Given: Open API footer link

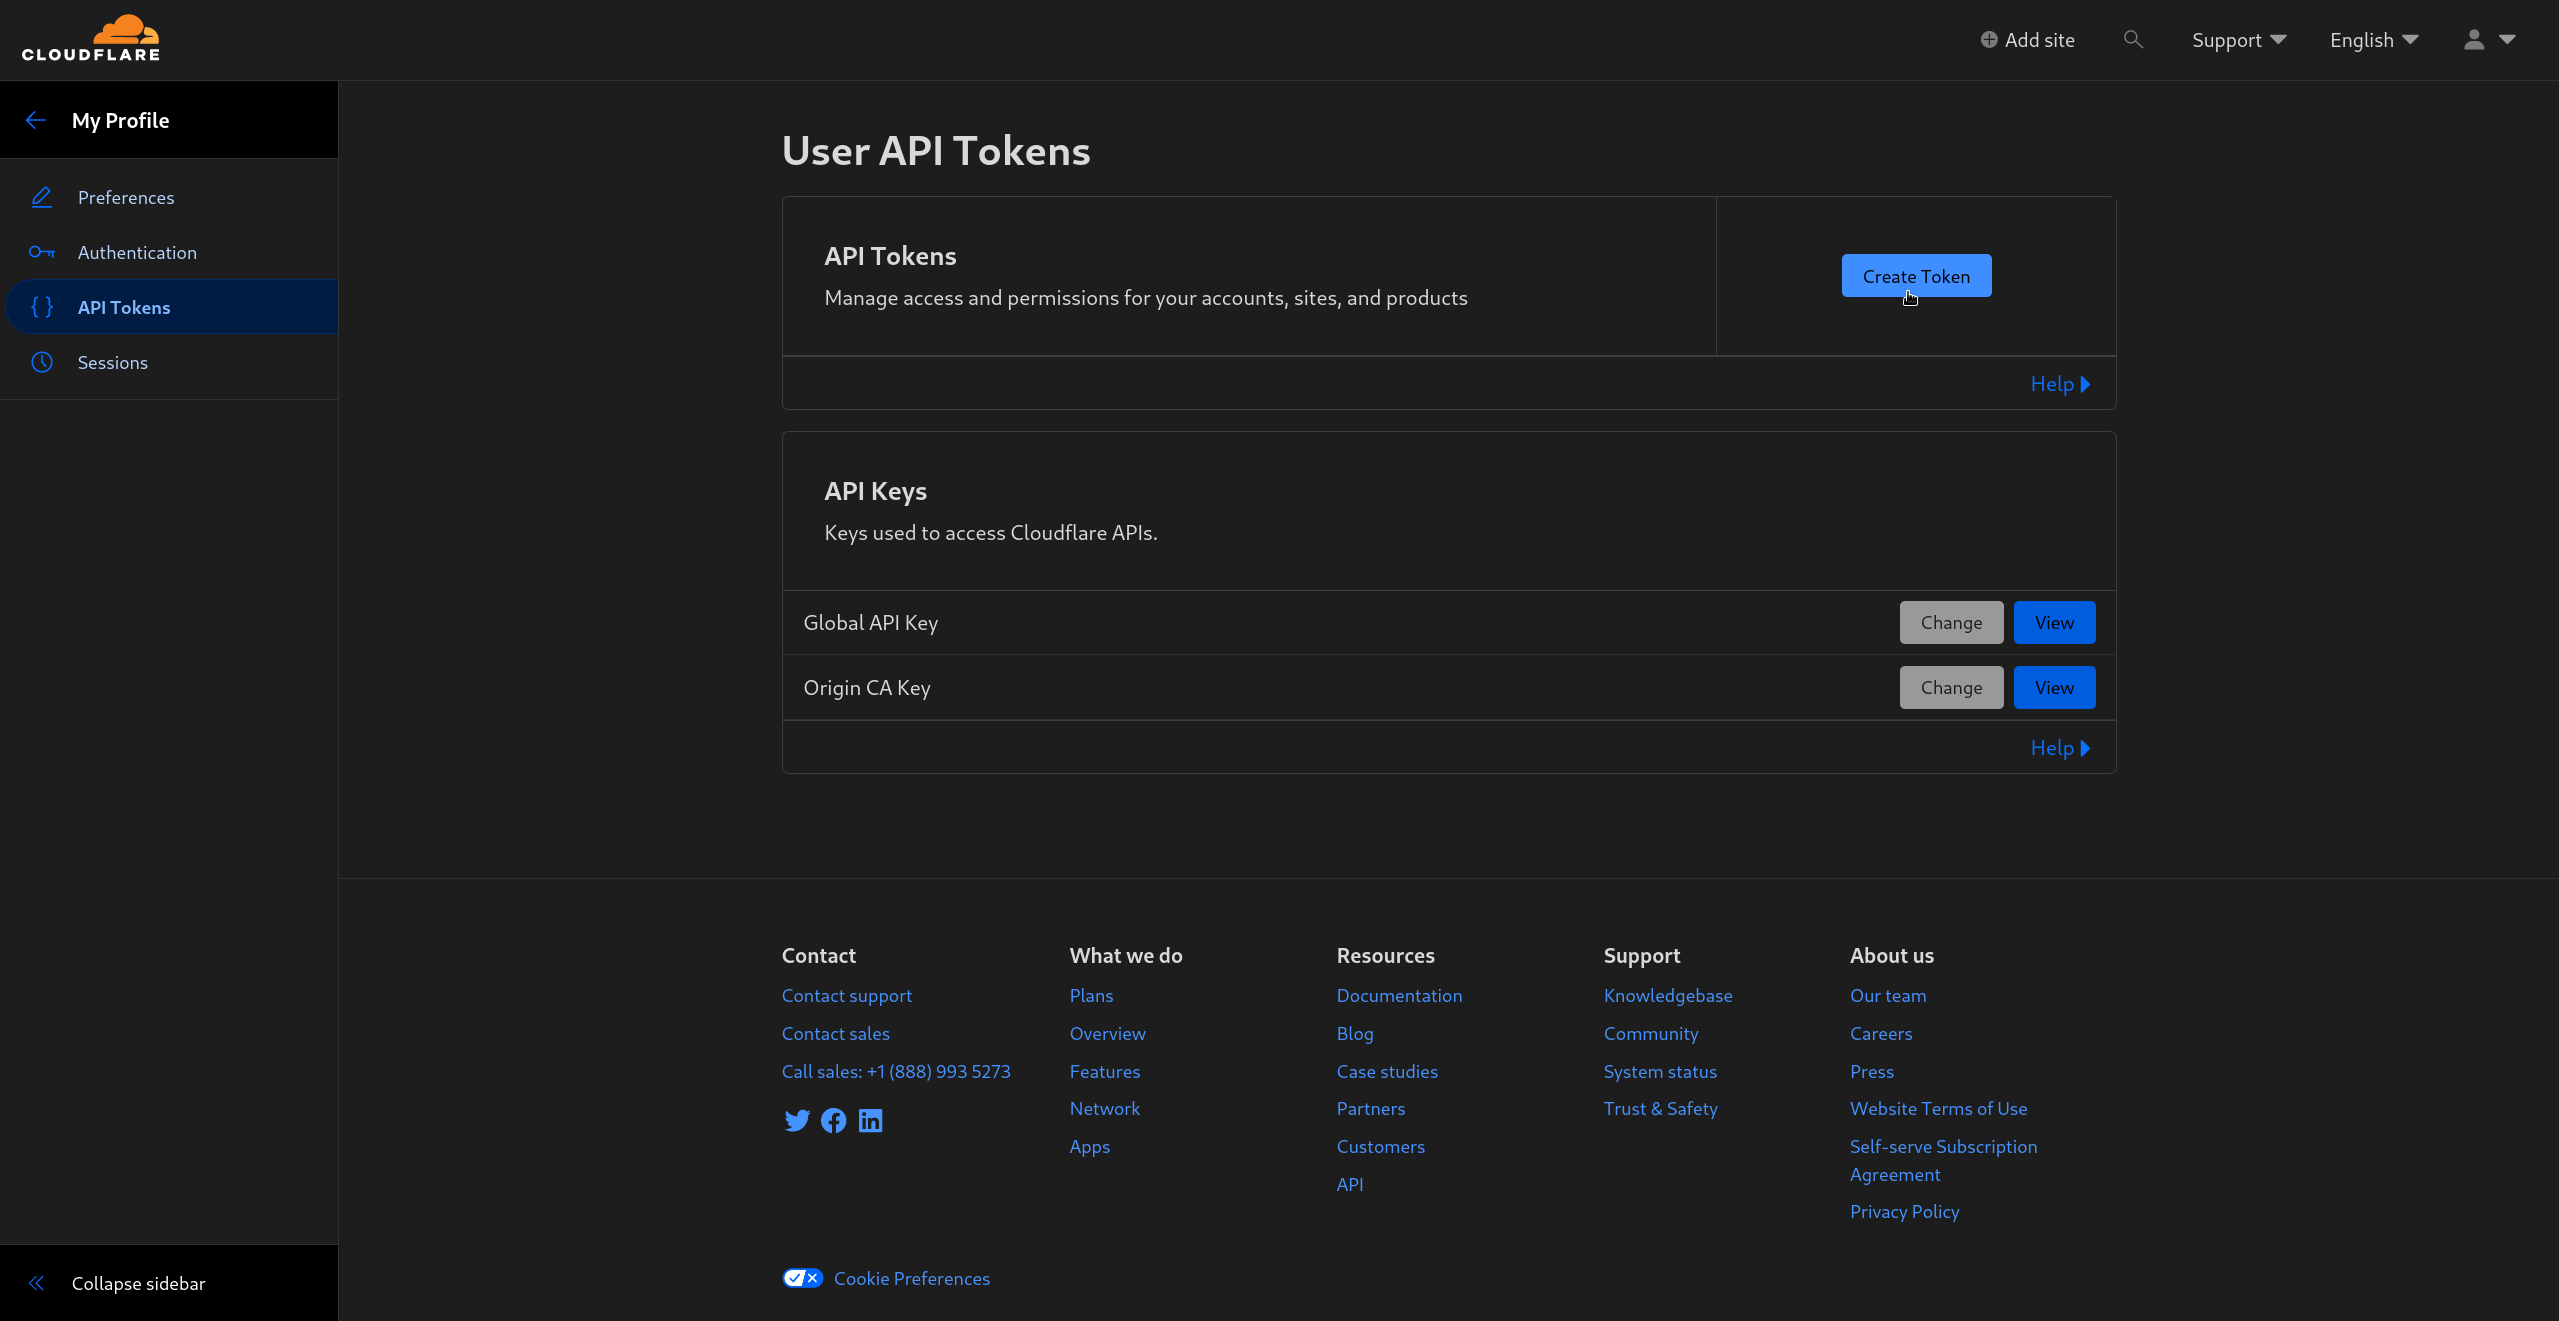Looking at the screenshot, I should pos(1350,1184).
